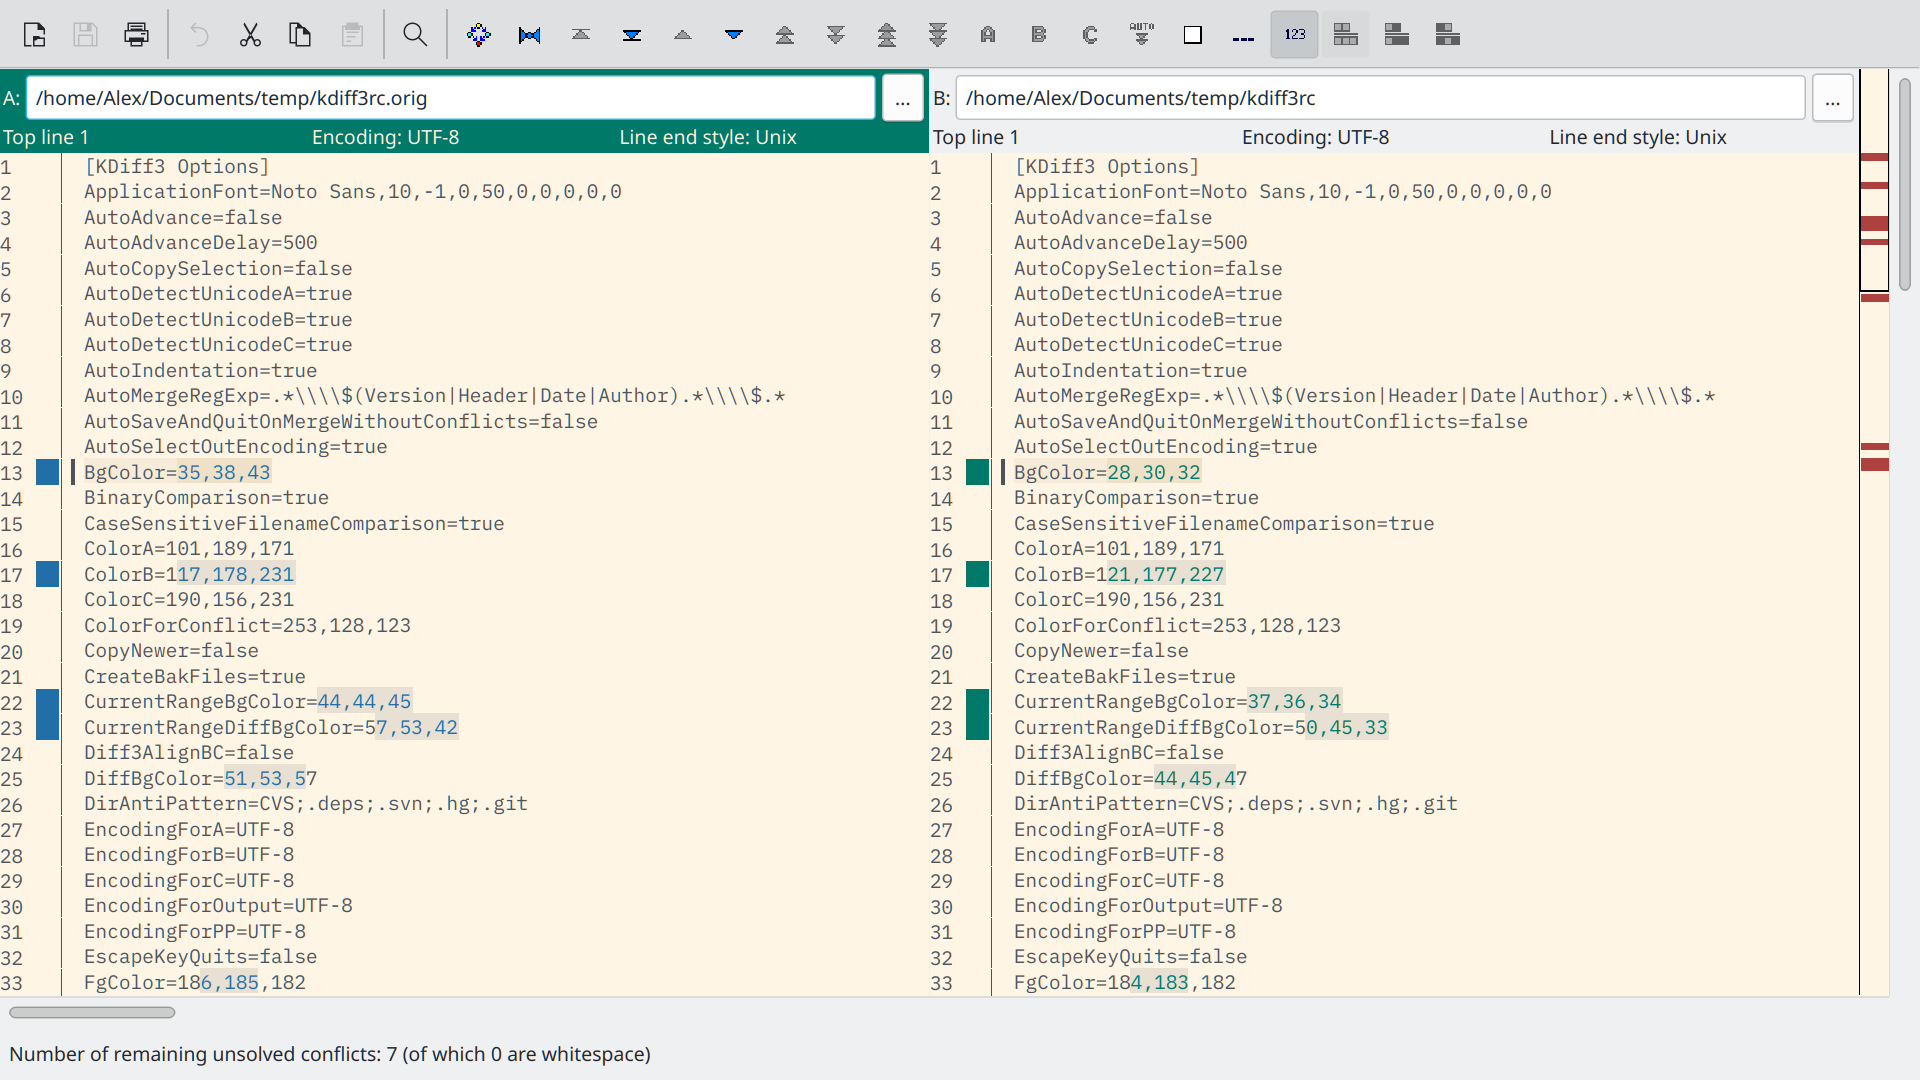Click the file A path input field
1920x1080 pixels.
click(450, 98)
